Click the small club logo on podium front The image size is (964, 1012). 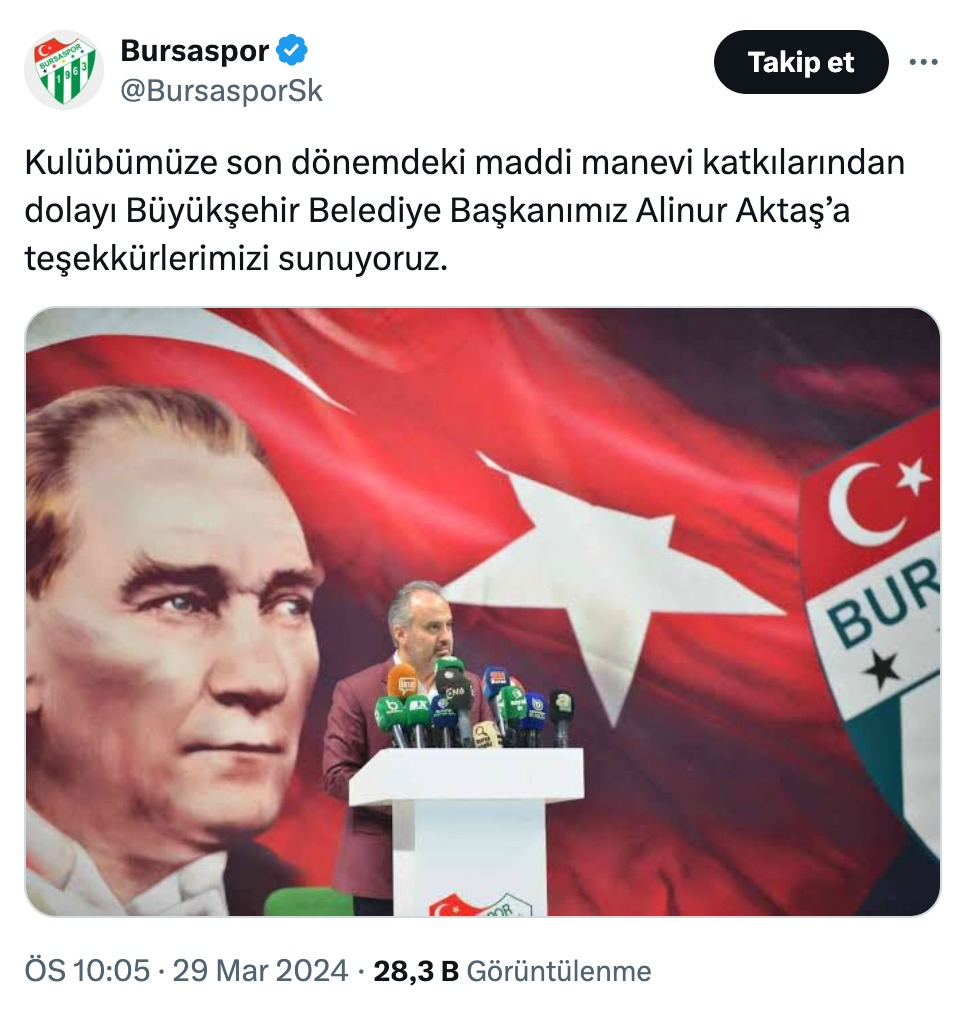pyautogui.click(x=481, y=904)
